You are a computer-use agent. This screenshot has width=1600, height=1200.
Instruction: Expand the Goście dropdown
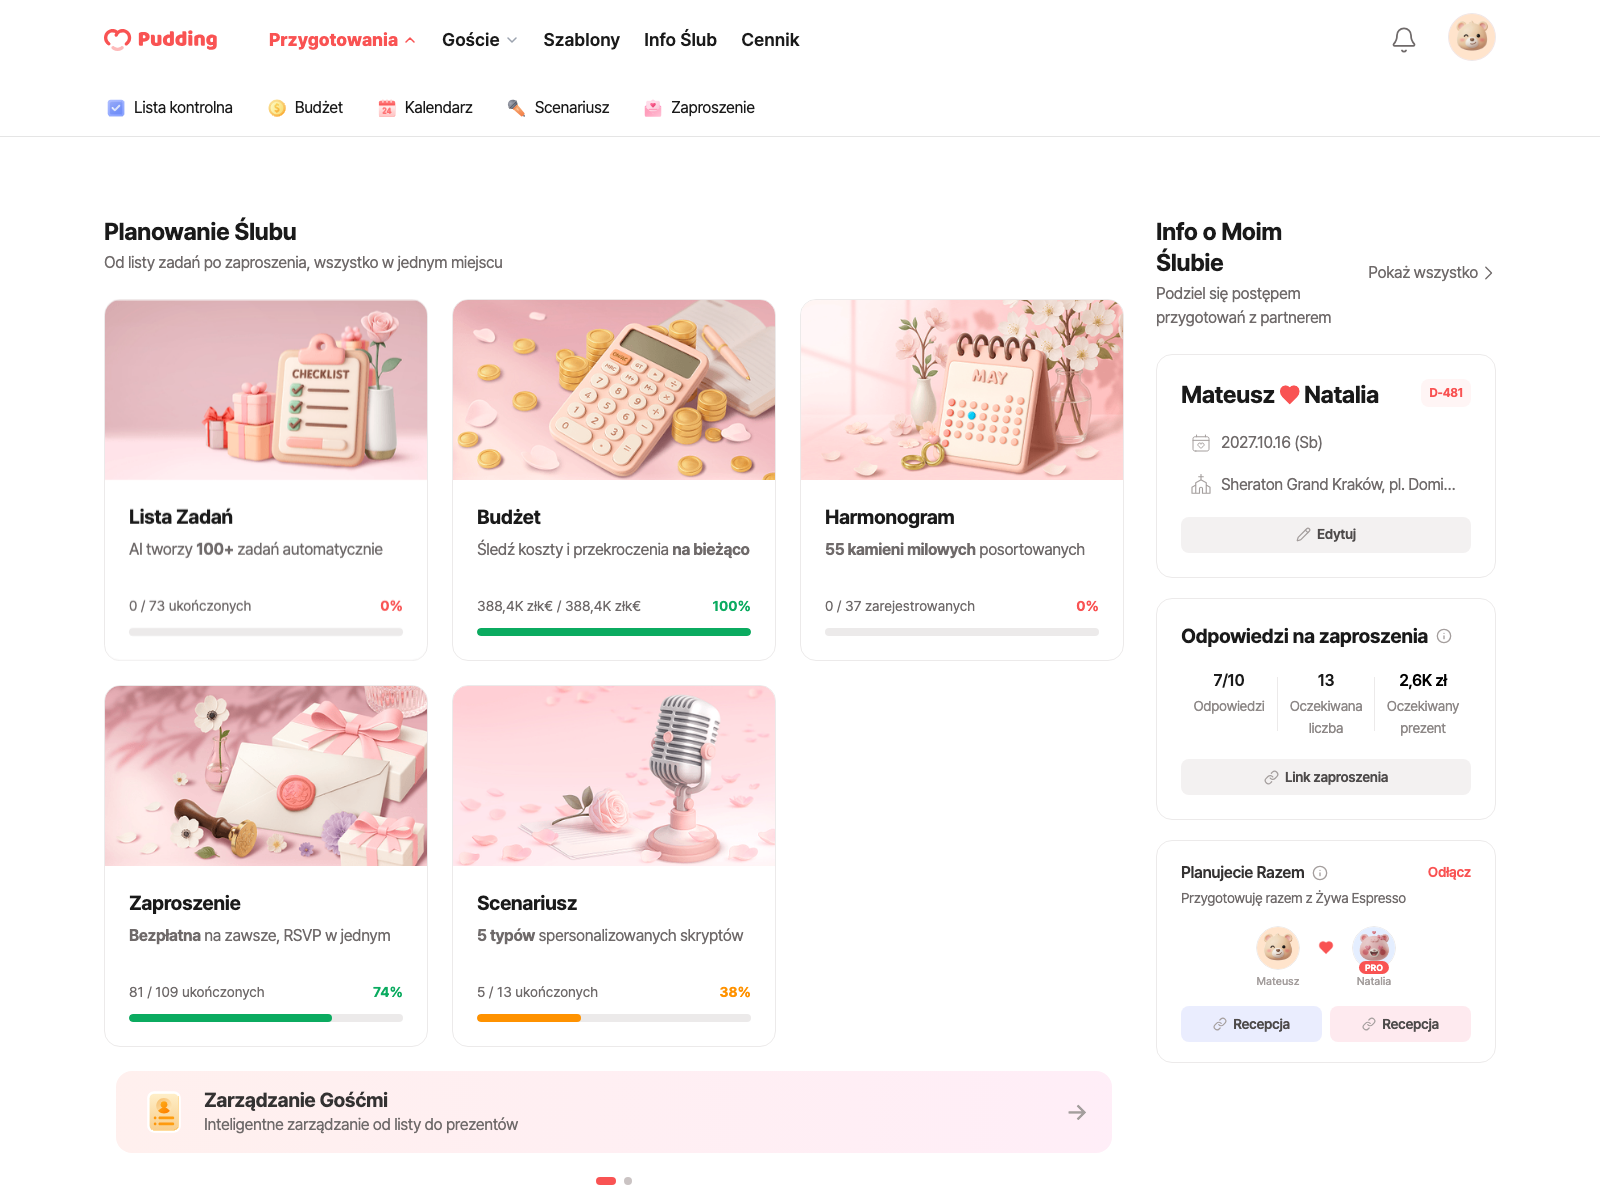point(480,40)
